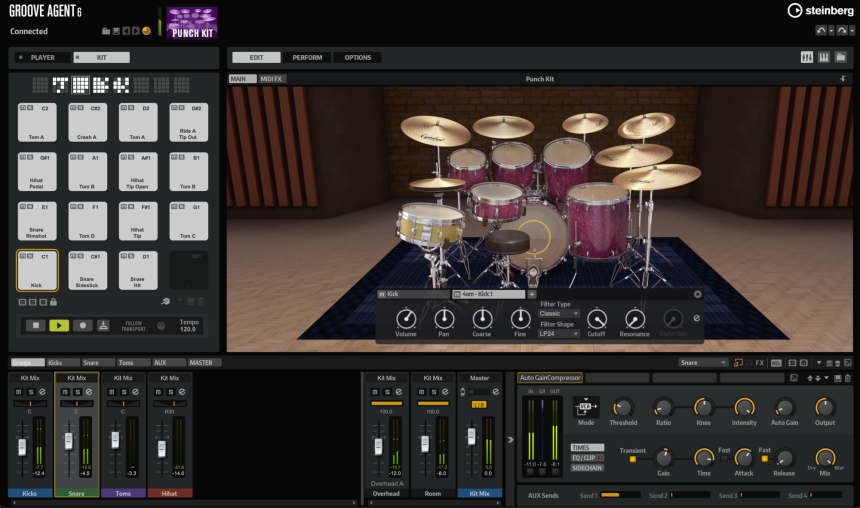Open the load kit folder icon
860x508 pixels.
point(106,31)
